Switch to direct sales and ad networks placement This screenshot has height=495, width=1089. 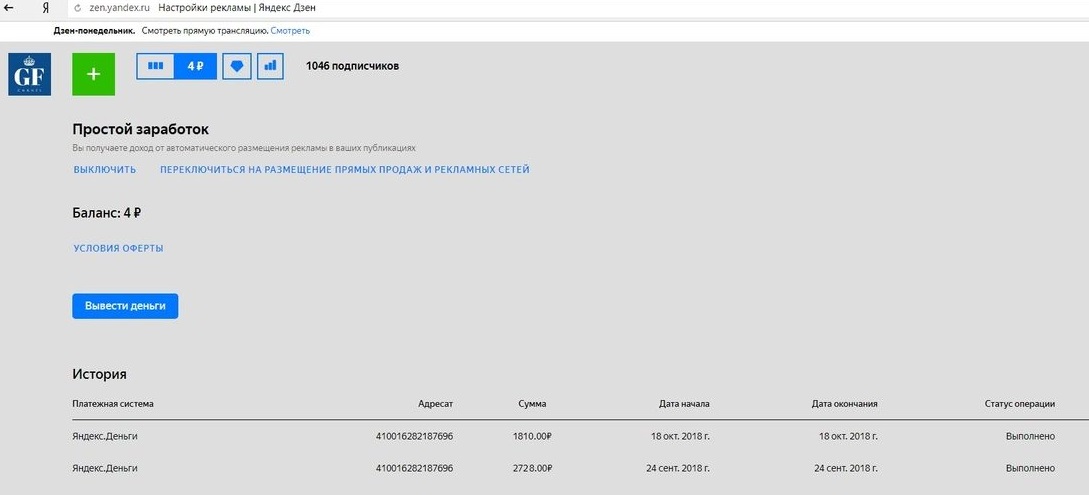tap(344, 170)
